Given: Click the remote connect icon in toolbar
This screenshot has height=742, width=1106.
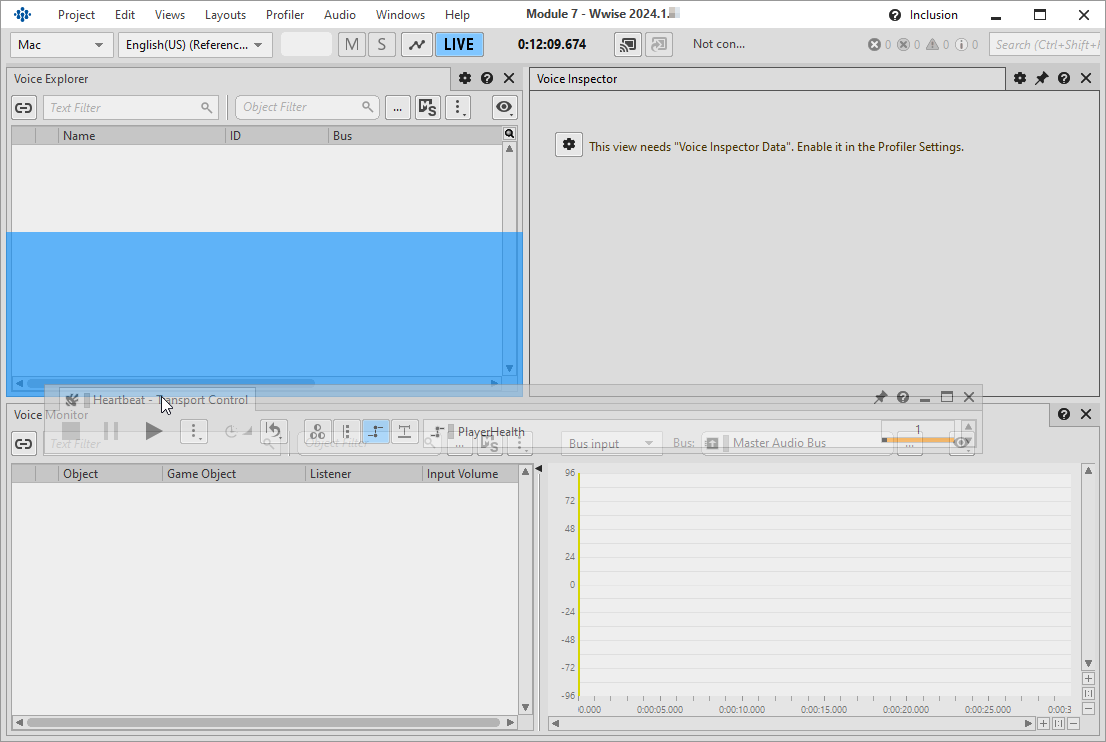Looking at the screenshot, I should [627, 45].
